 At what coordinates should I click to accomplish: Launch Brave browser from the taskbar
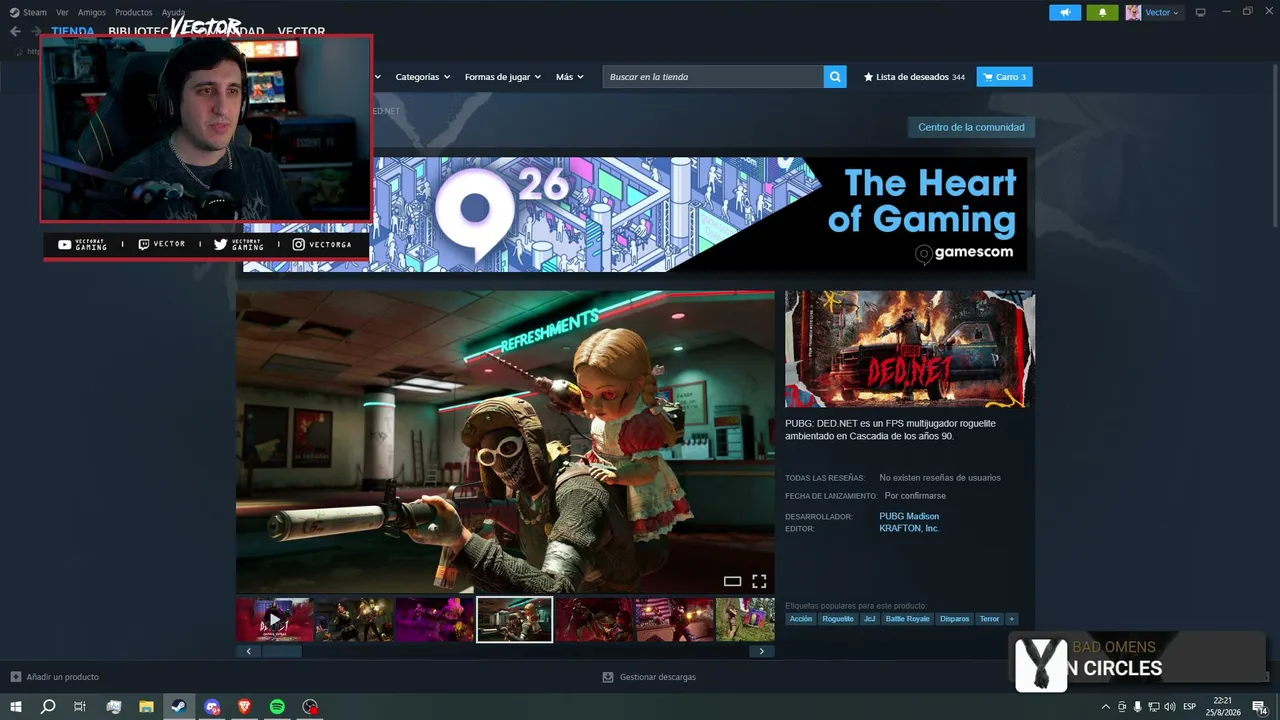[245, 707]
